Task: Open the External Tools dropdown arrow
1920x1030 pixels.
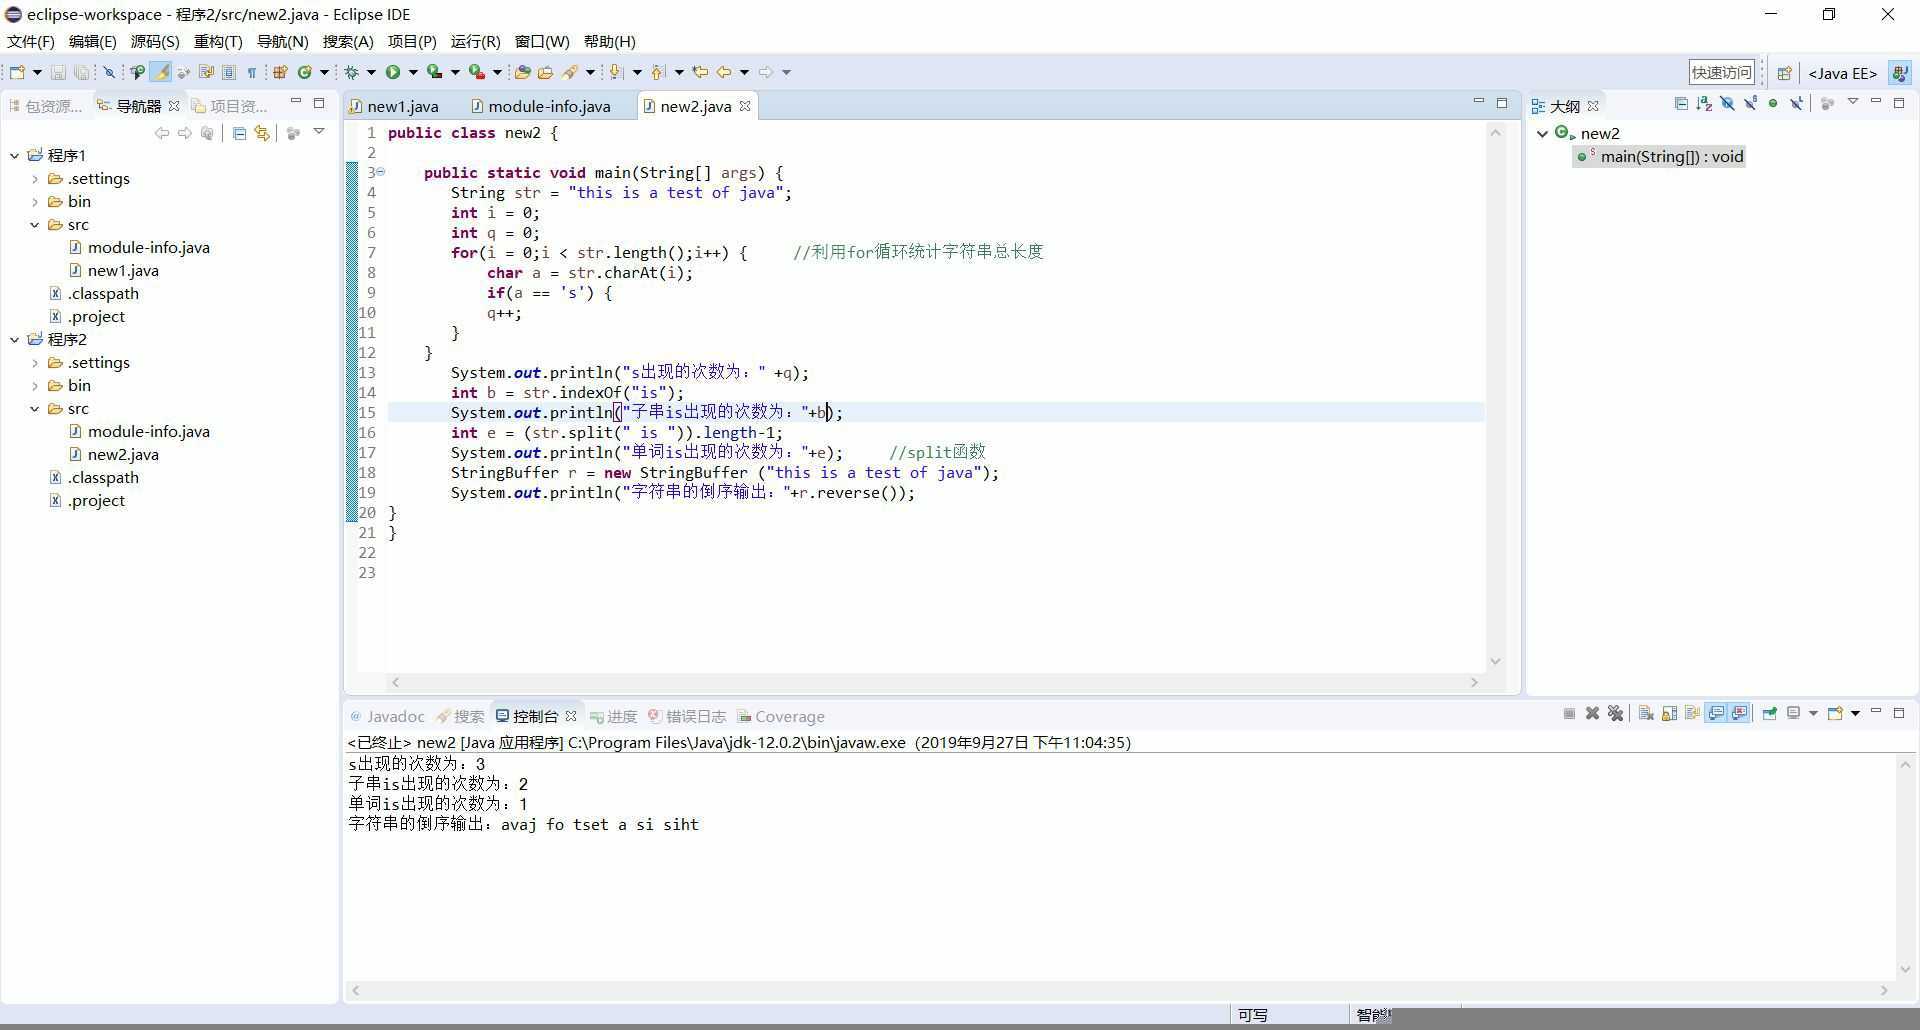Action: pyautogui.click(x=497, y=72)
